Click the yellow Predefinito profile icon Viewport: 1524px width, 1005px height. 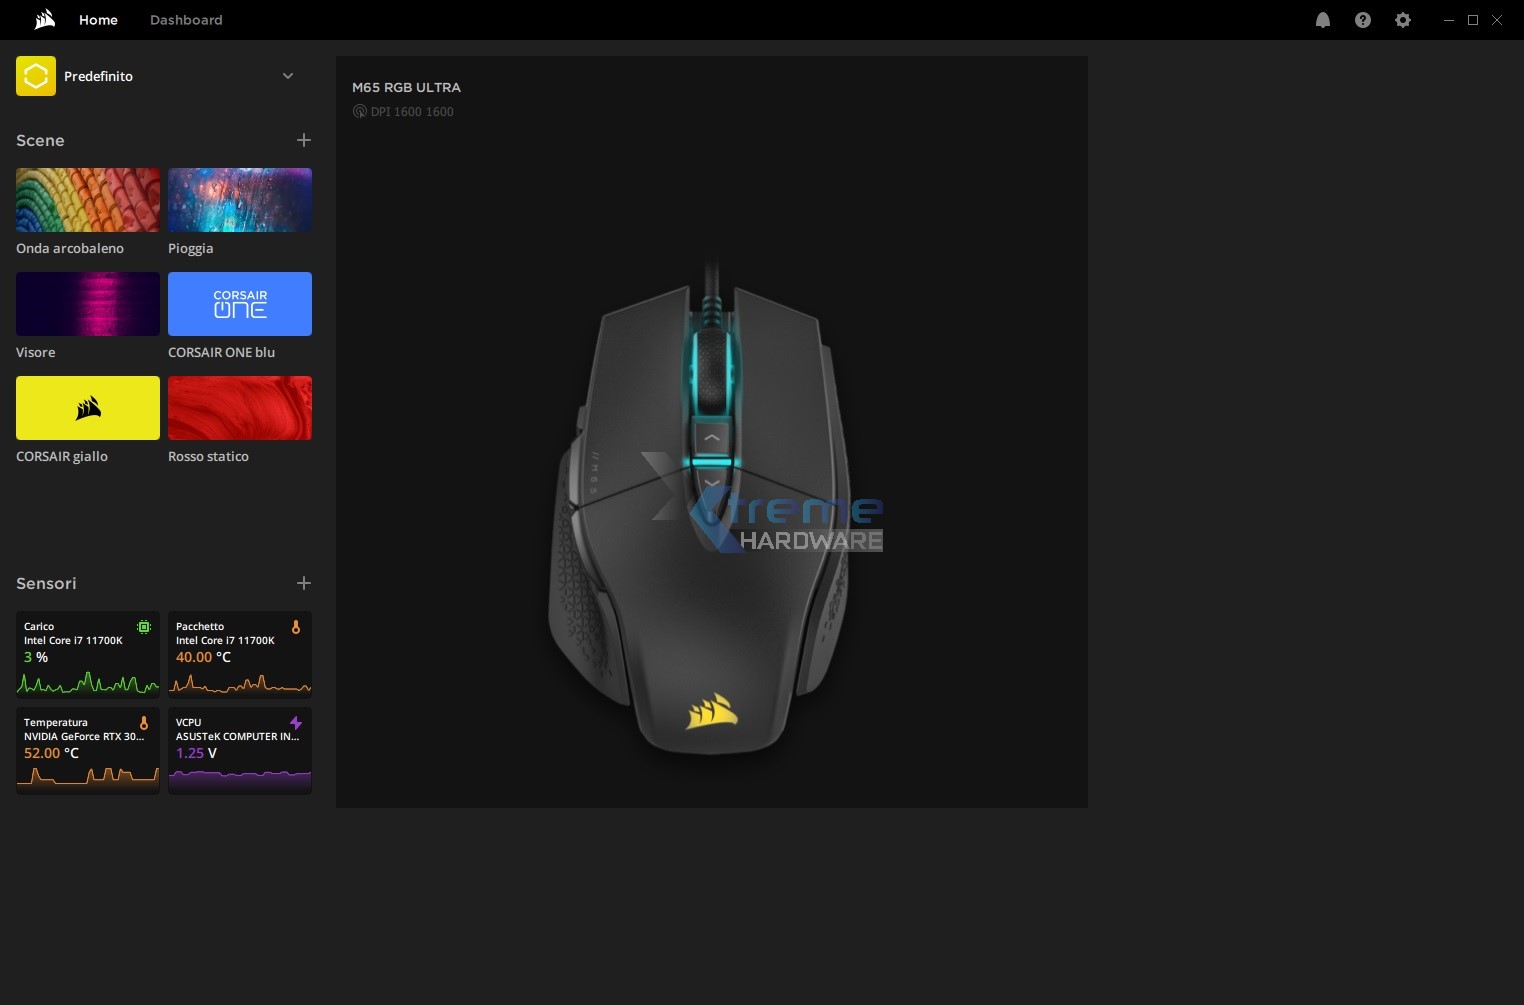pos(36,76)
